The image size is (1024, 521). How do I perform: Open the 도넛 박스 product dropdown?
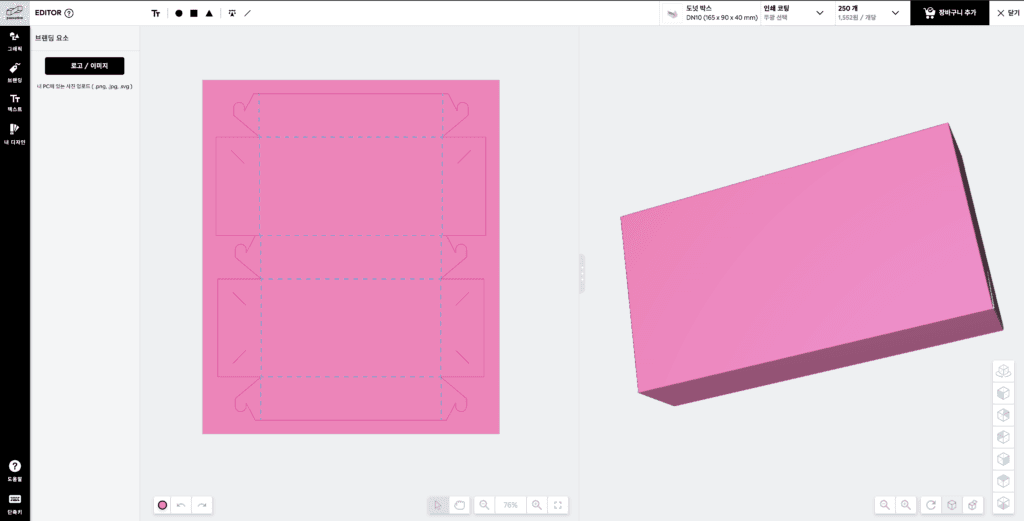711,12
